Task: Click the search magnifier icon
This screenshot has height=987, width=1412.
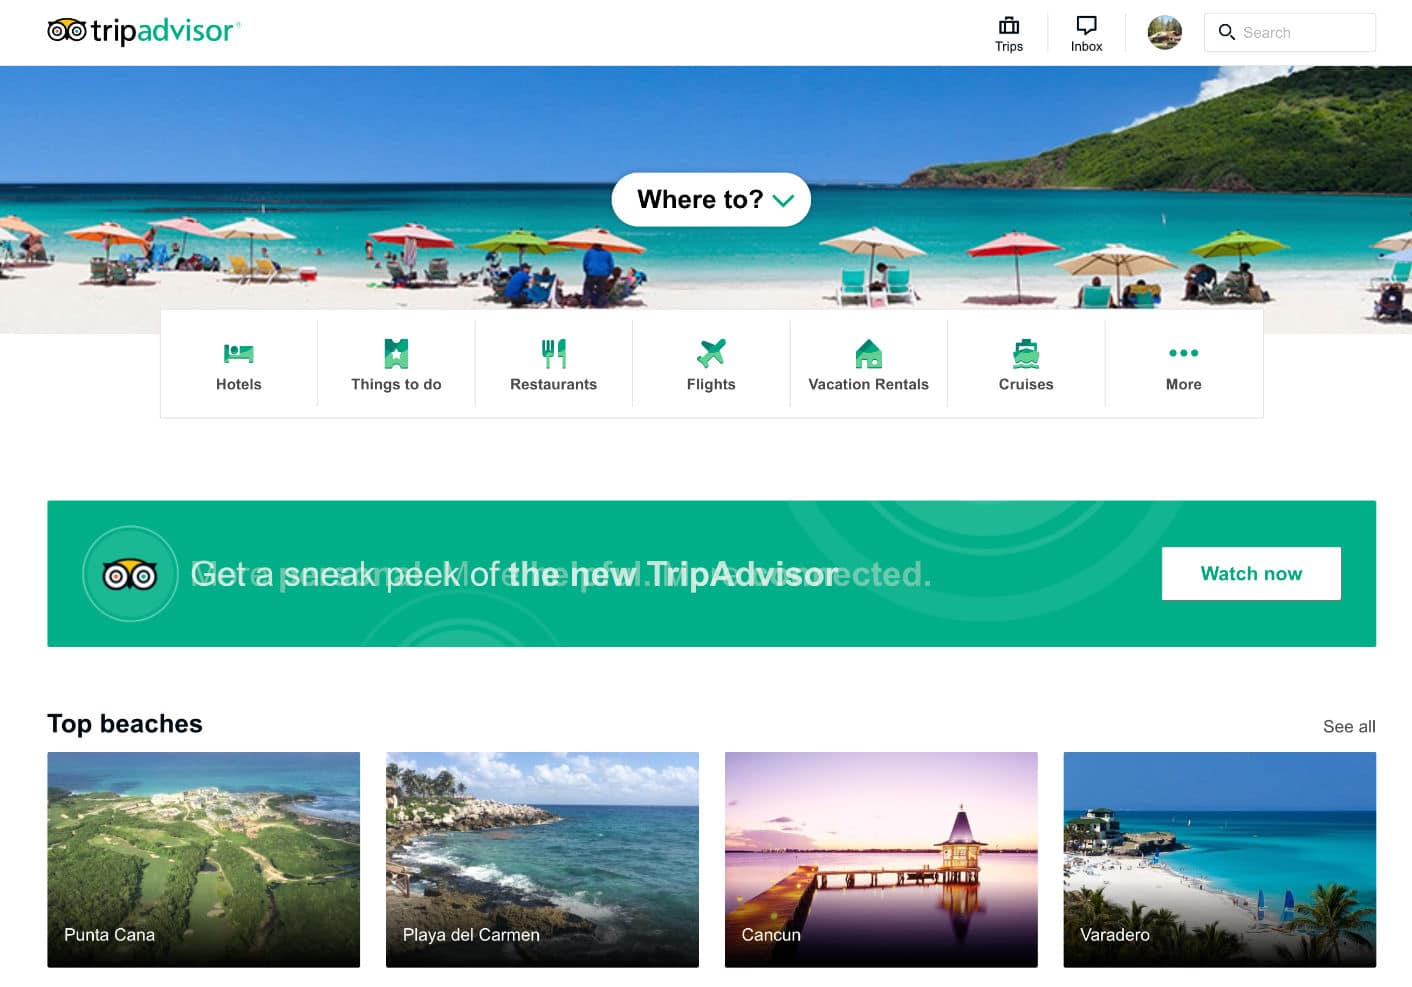Action: tap(1227, 32)
